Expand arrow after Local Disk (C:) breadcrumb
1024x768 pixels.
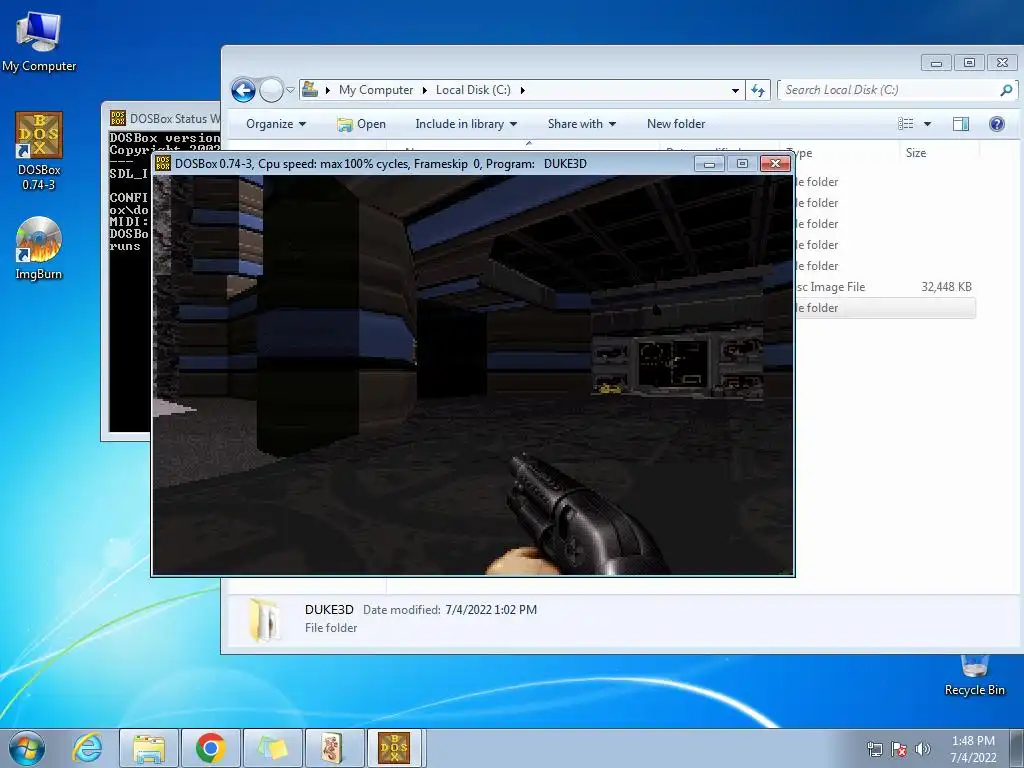522,90
